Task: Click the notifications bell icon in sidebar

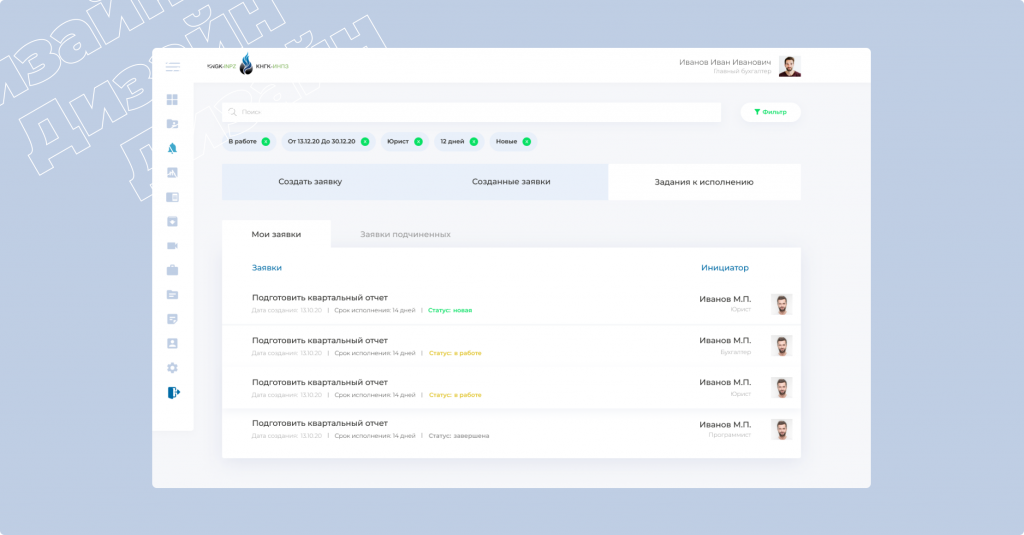Action: 172,148
